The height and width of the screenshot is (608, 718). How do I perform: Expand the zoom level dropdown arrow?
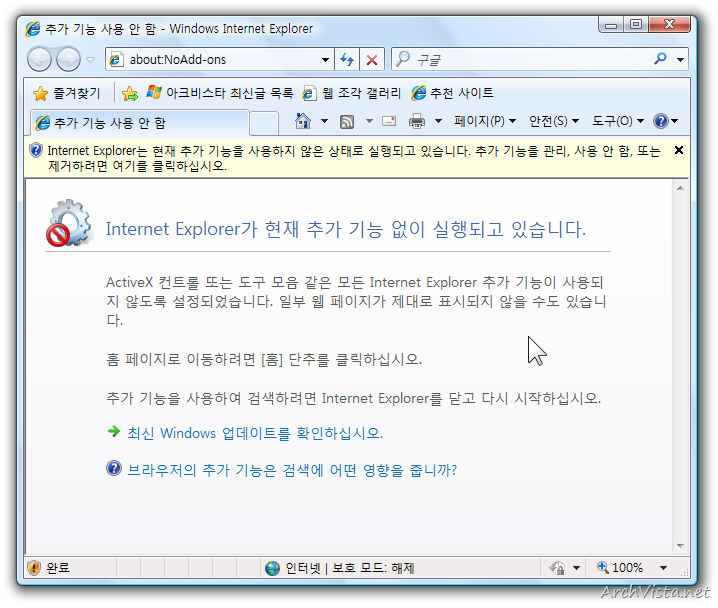pos(663,568)
